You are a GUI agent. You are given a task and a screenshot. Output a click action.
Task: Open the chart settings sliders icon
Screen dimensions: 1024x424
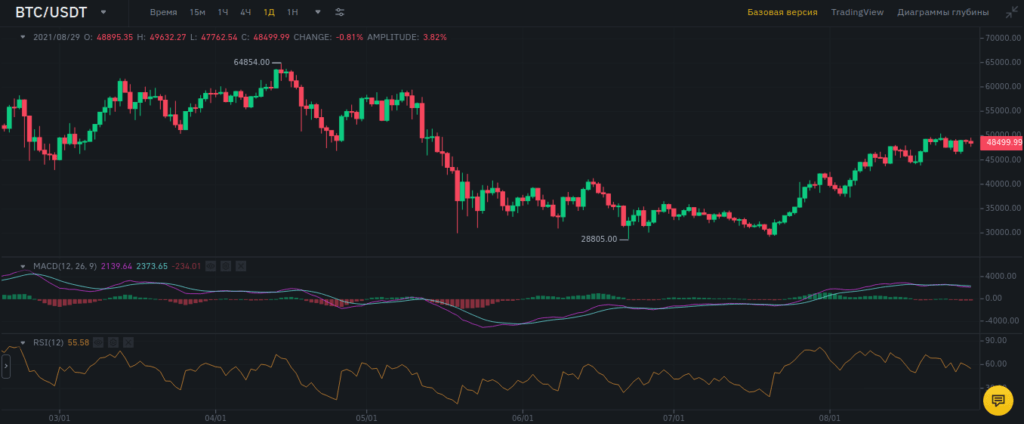340,13
